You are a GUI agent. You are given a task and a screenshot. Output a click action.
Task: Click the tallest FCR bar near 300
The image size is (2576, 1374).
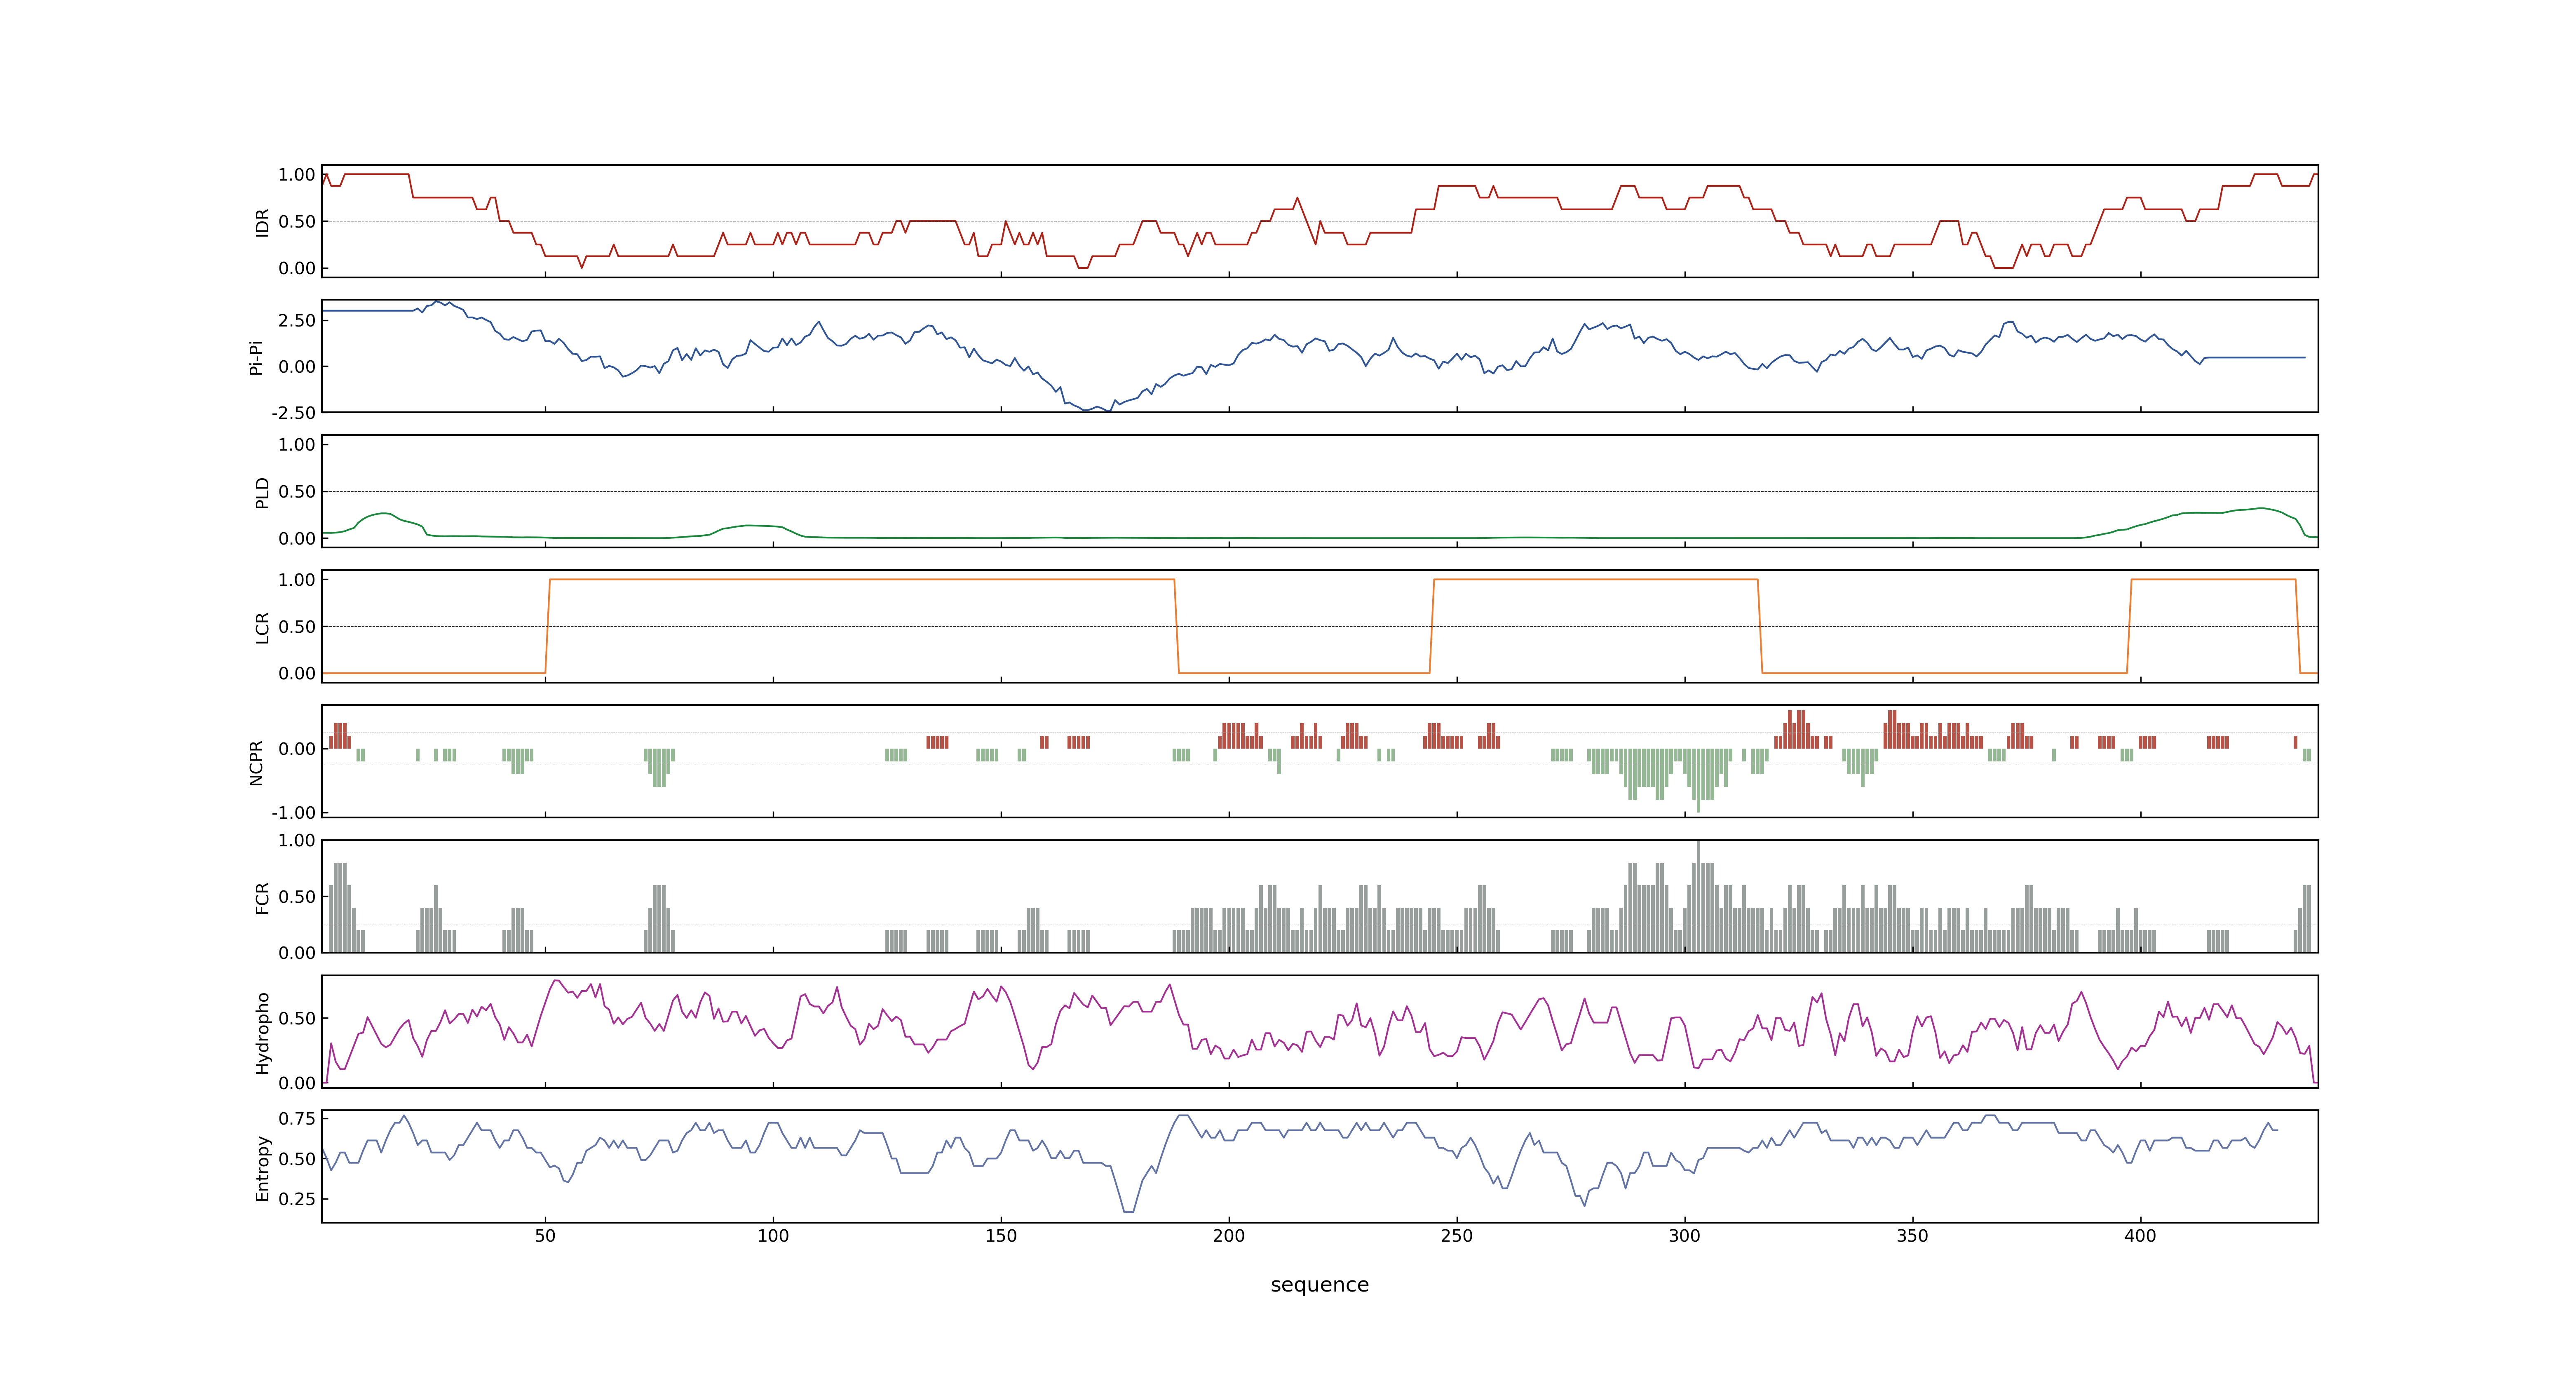click(1698, 896)
